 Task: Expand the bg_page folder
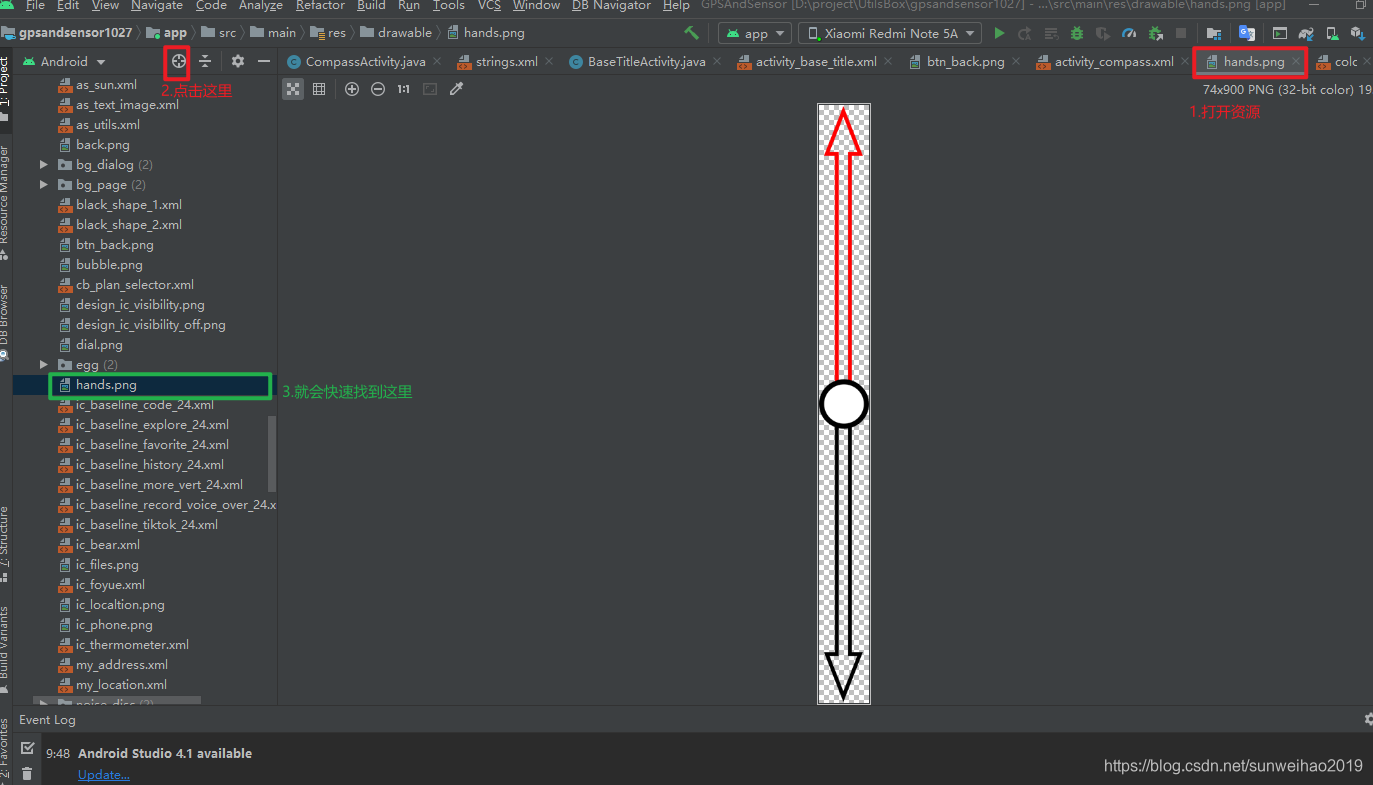coord(44,185)
